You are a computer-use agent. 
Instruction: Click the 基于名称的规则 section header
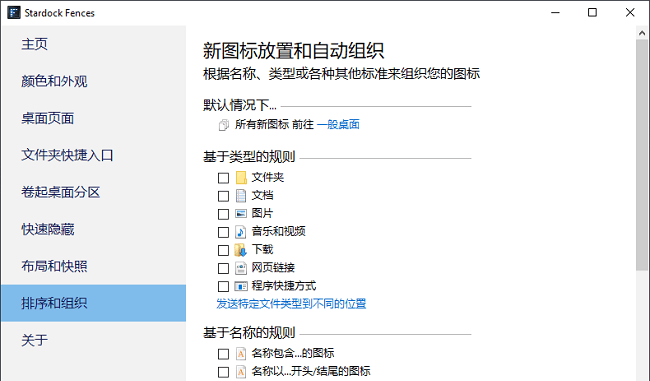tap(249, 333)
